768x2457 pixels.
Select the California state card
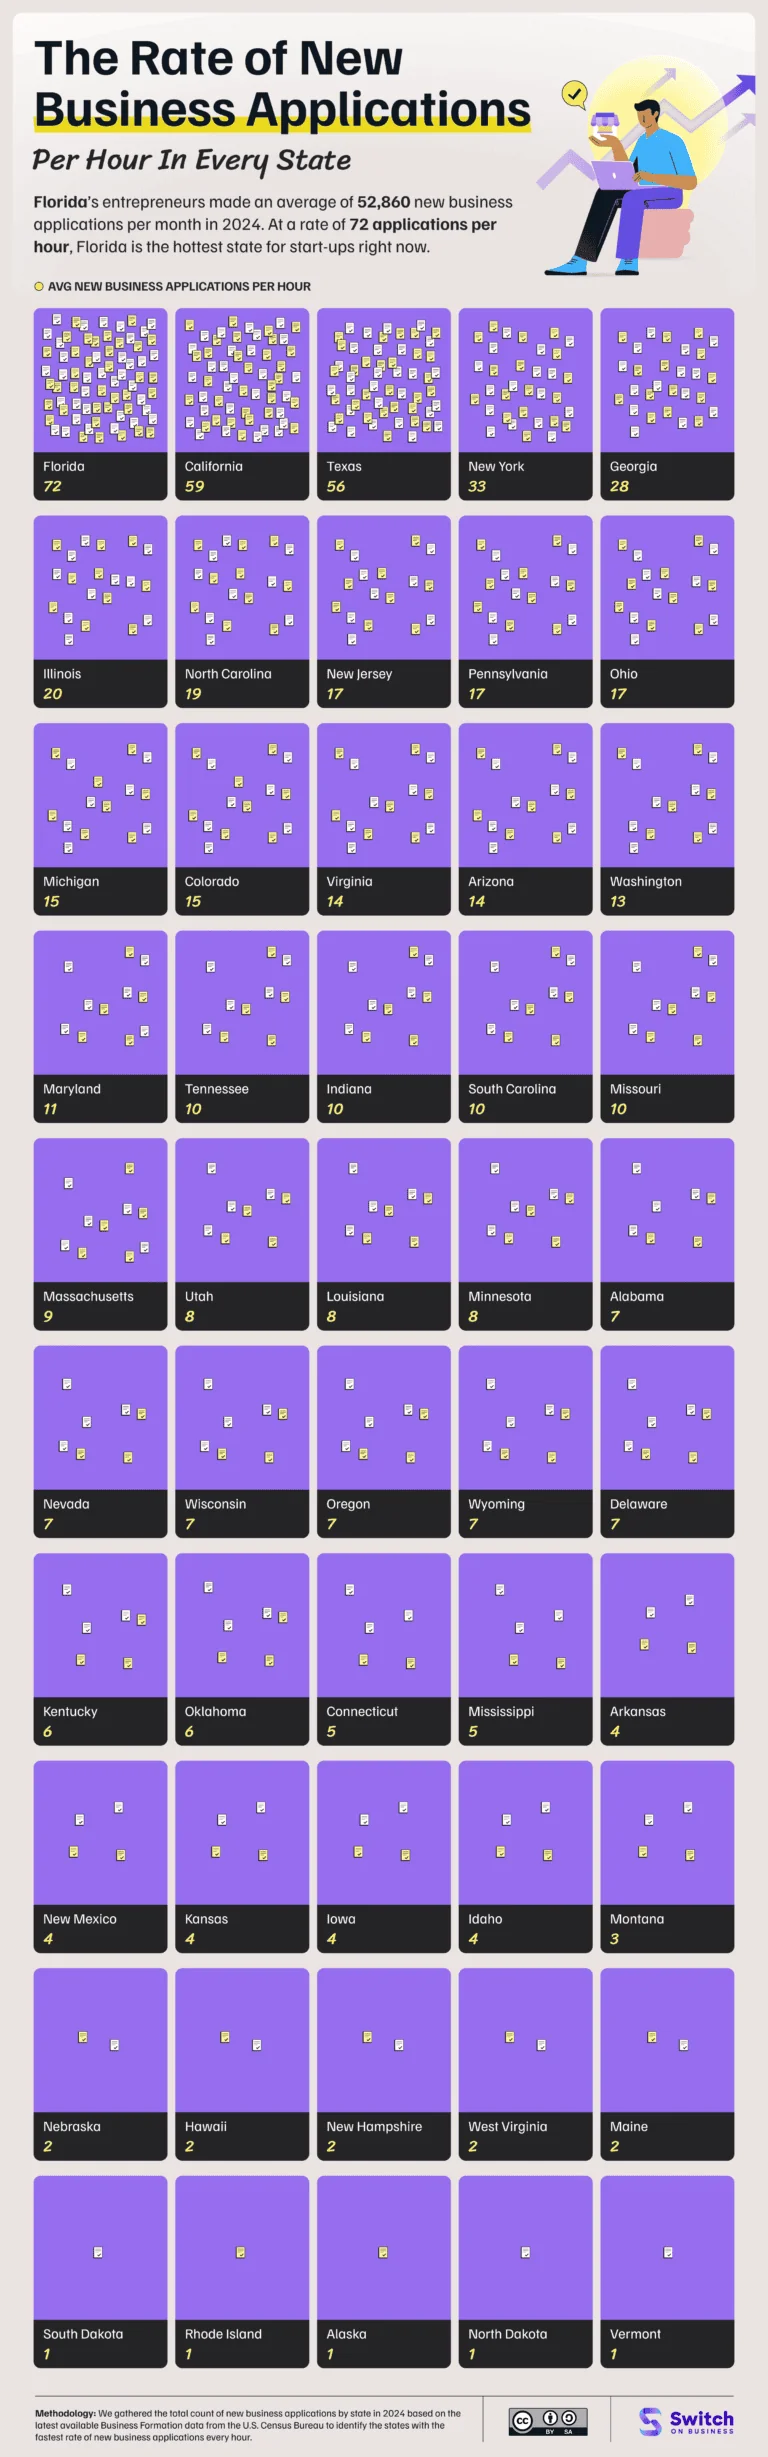242,404
